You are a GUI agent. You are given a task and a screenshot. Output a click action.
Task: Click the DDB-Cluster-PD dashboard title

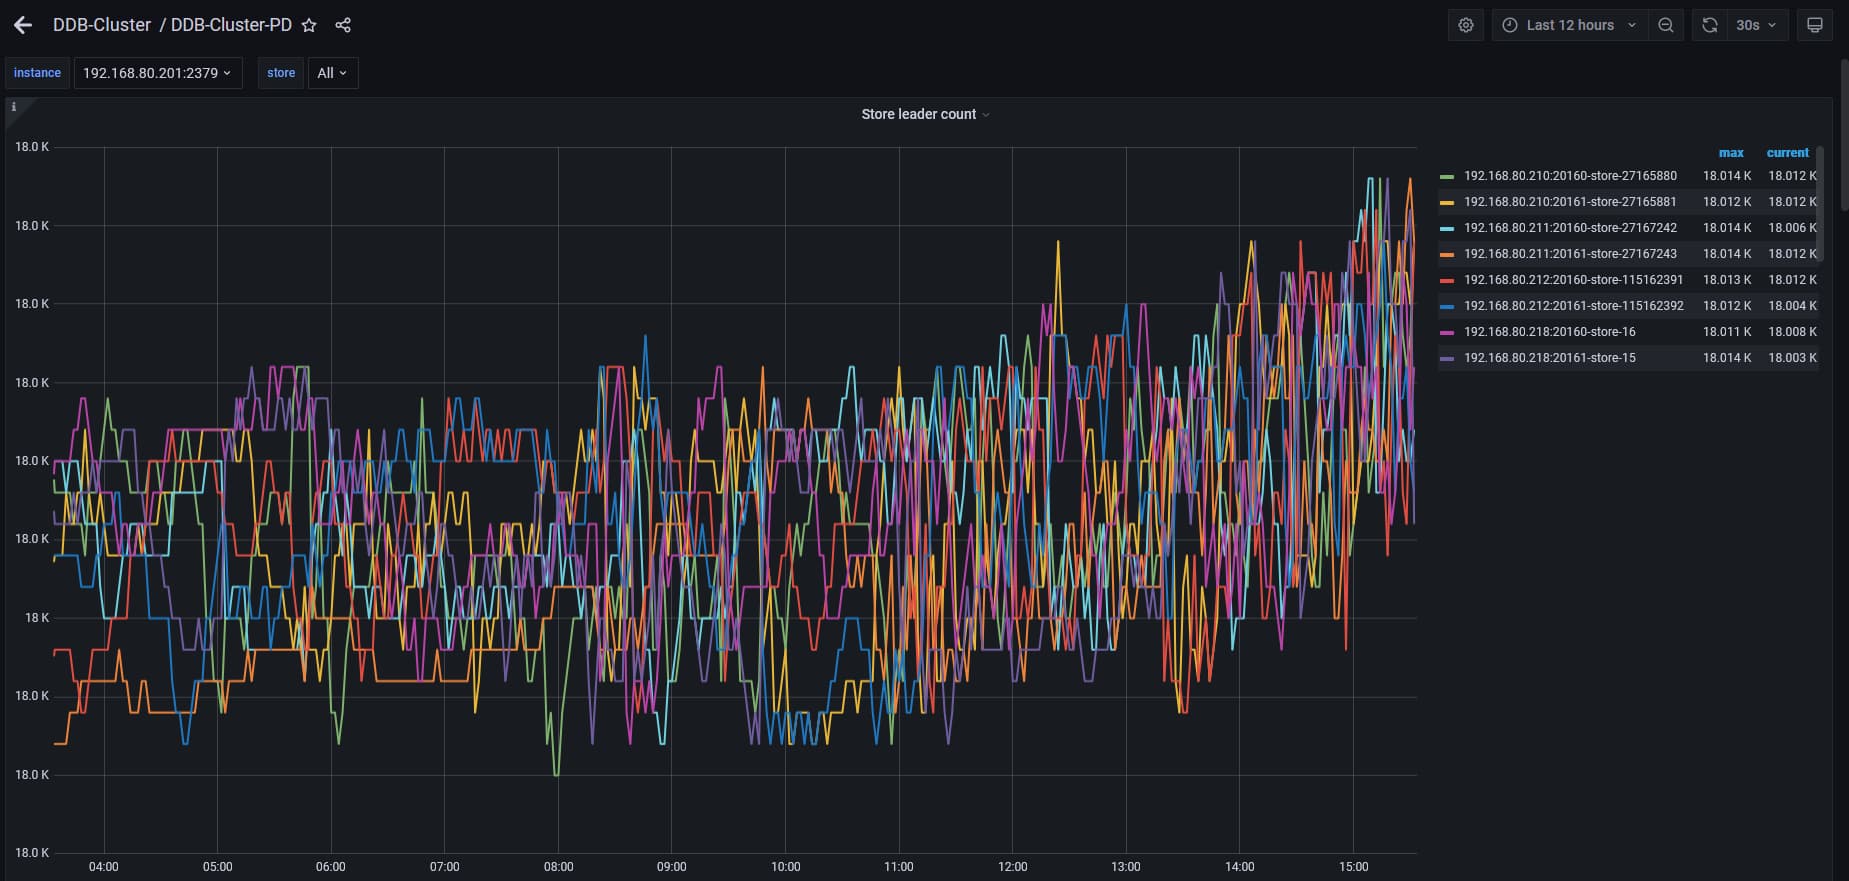click(231, 25)
